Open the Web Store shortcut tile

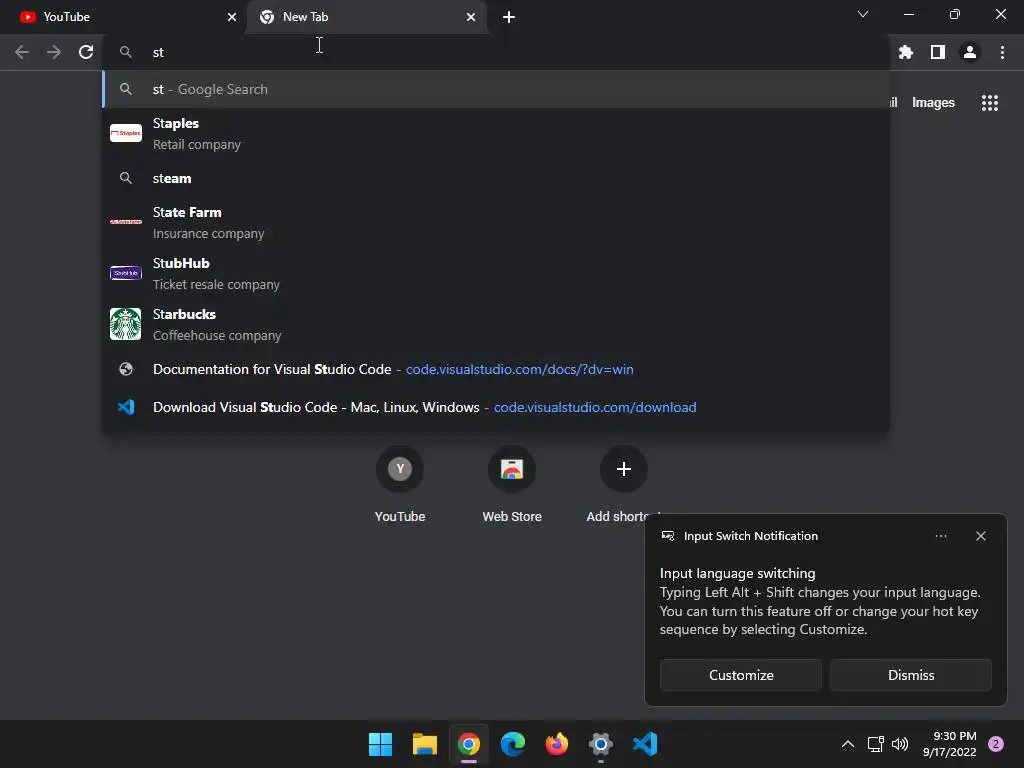tap(512, 485)
